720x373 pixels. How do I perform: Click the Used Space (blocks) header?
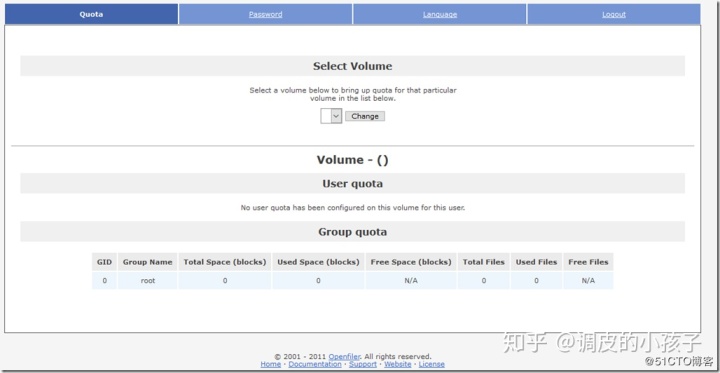[318, 262]
